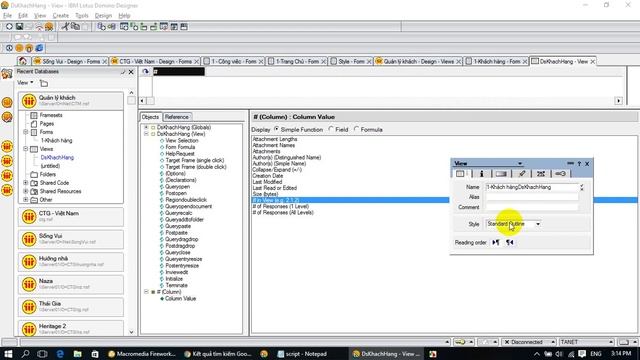Click the Name field in View properties

532,187
